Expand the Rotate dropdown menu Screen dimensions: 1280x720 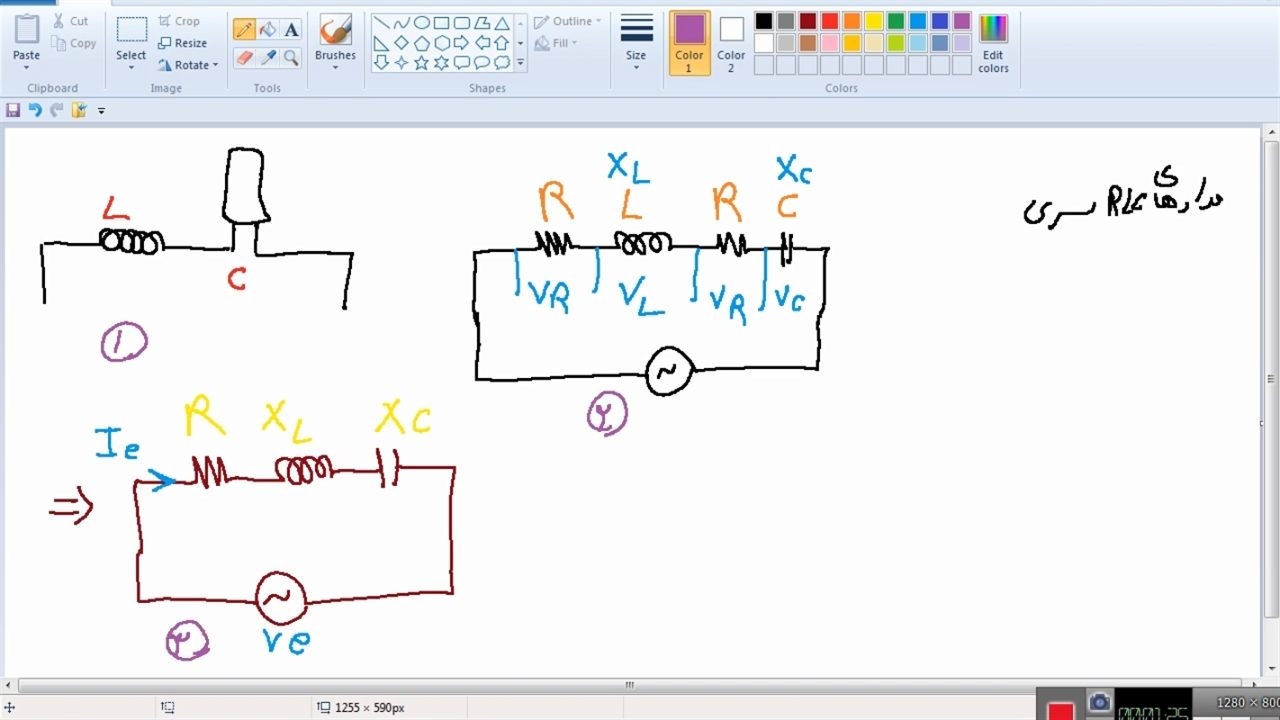click(215, 66)
